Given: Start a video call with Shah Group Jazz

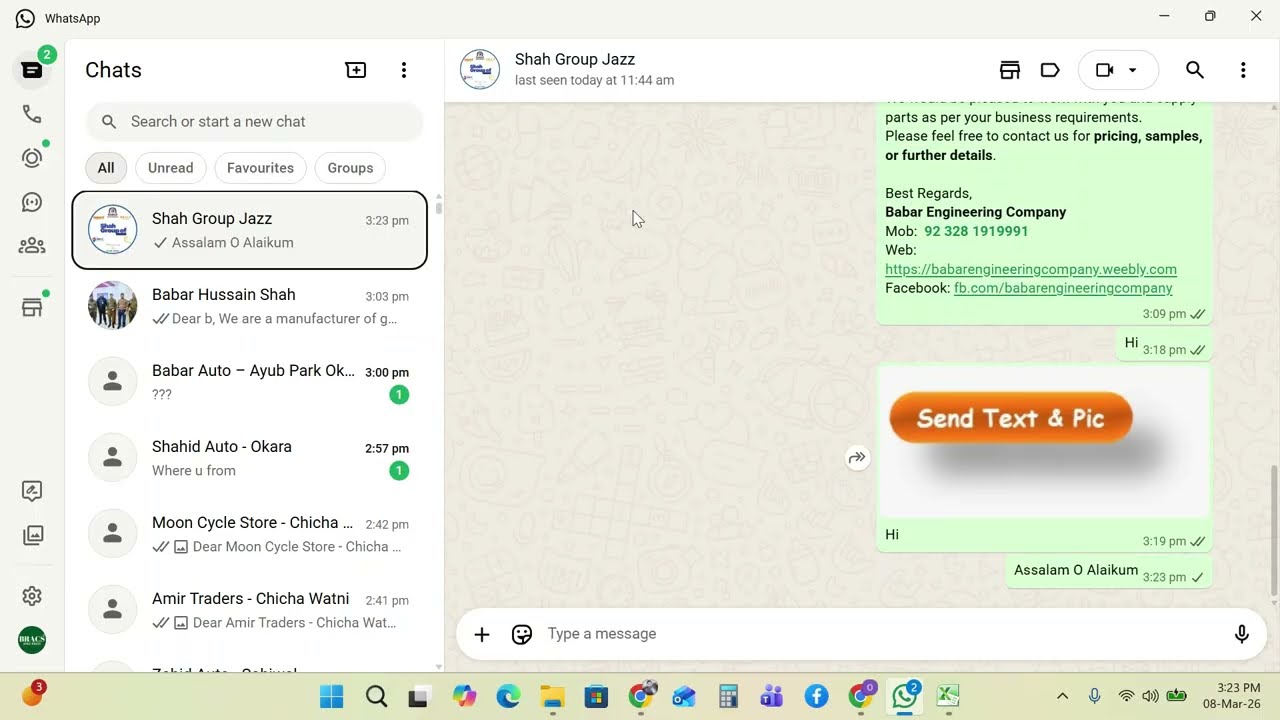Looking at the screenshot, I should (x=1105, y=70).
